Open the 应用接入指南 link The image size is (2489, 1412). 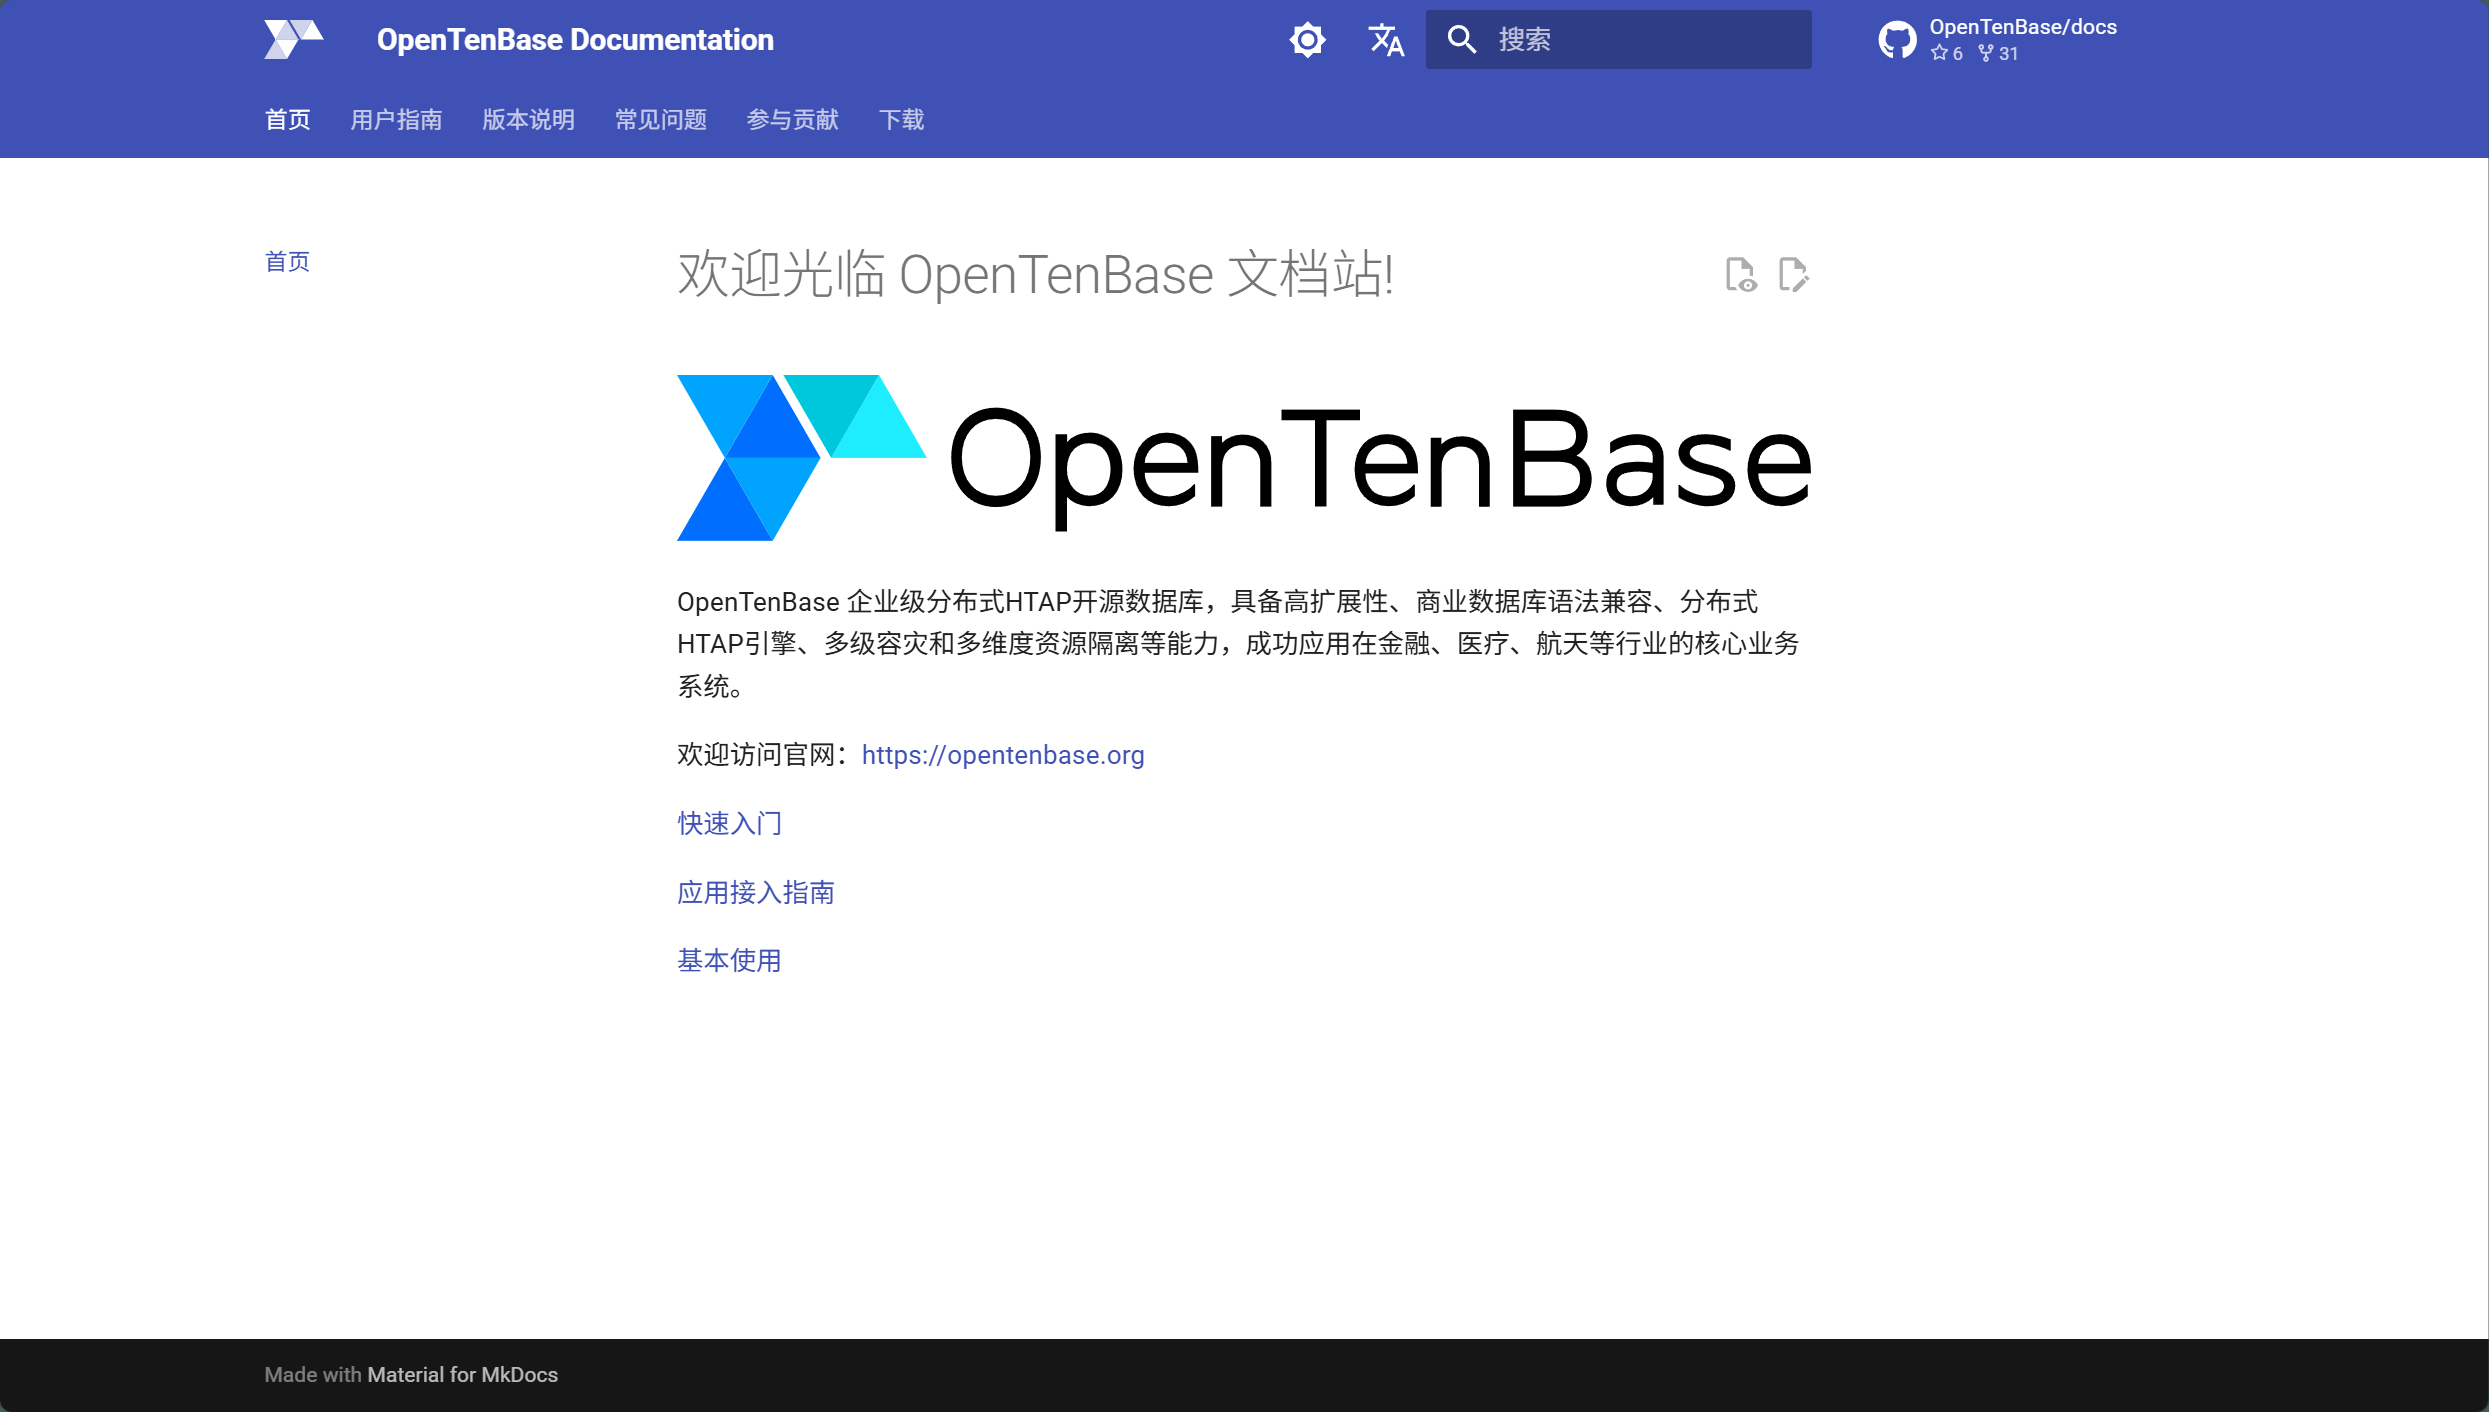pos(755,892)
